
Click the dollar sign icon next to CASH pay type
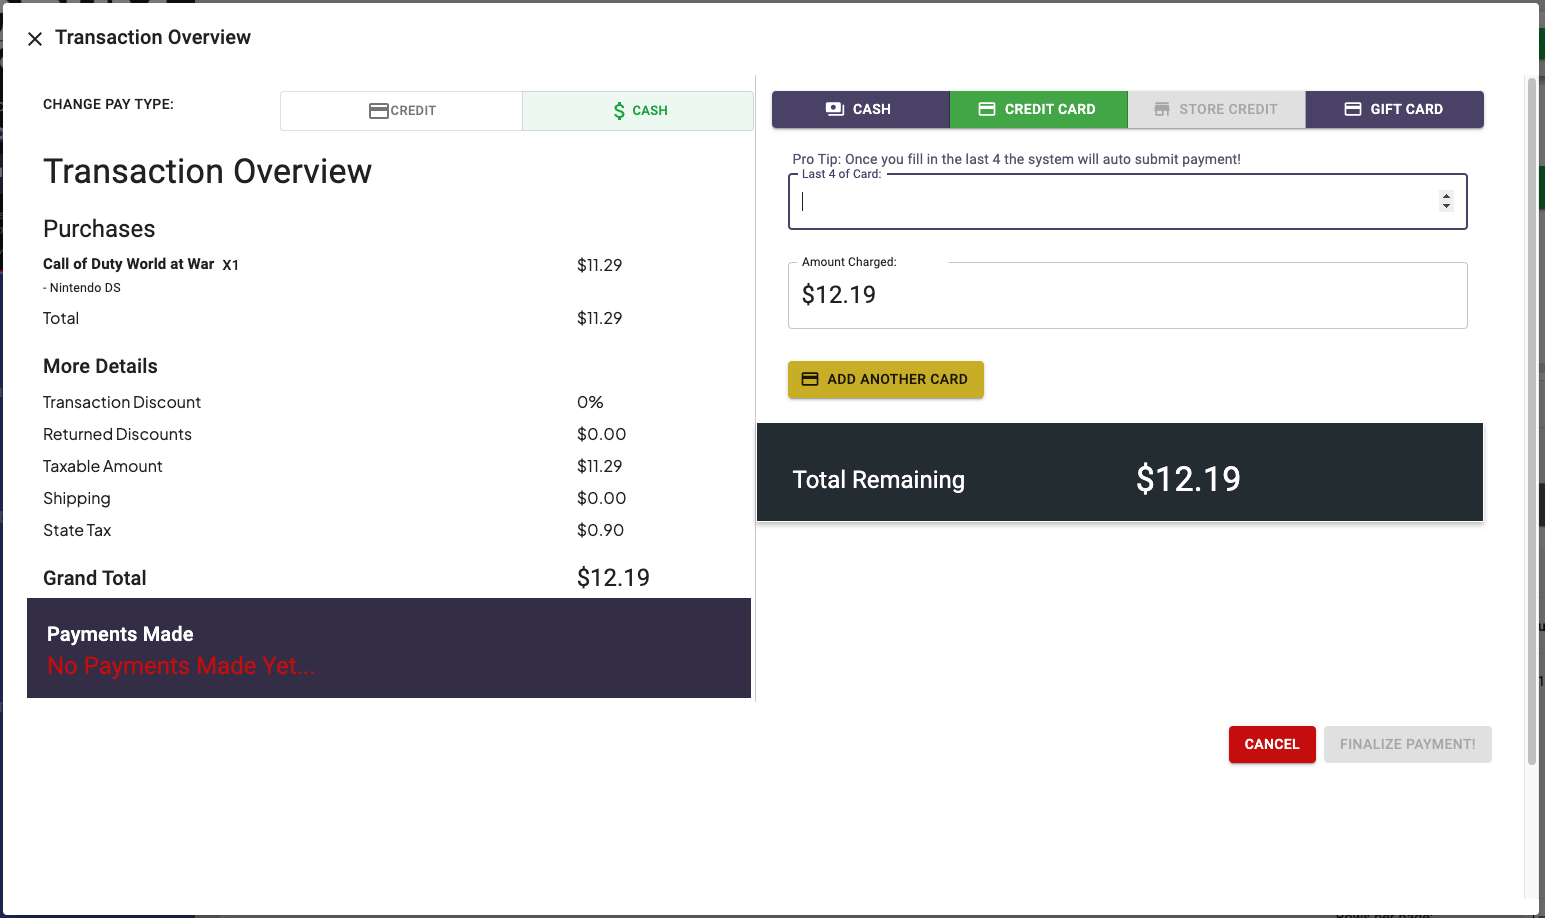point(618,110)
